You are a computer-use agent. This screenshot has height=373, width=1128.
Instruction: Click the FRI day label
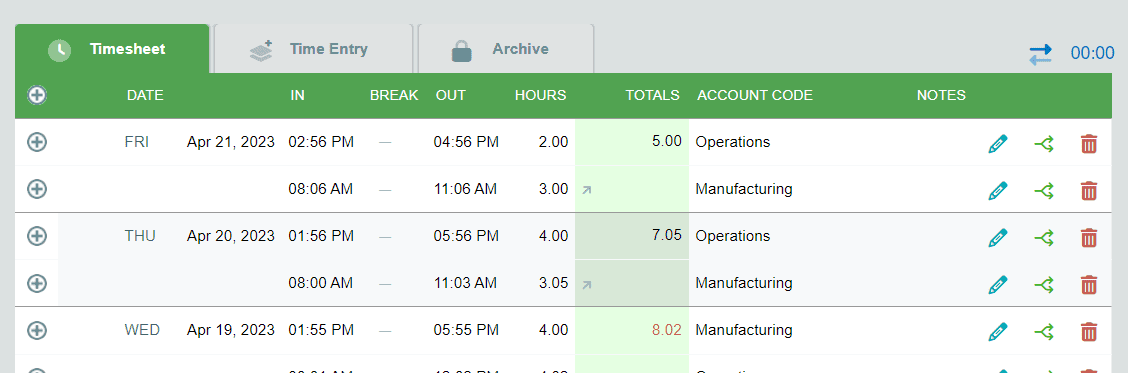[x=137, y=142]
